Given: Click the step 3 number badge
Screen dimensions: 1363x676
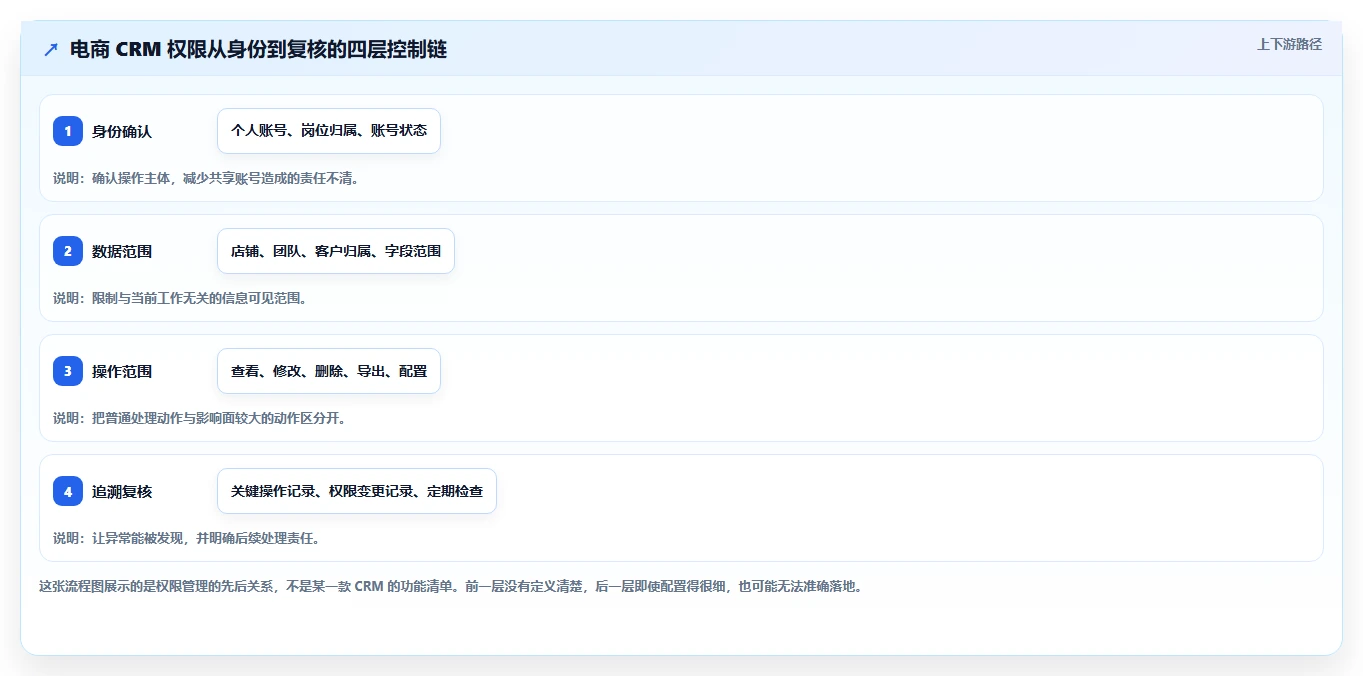Looking at the screenshot, I should point(68,371).
